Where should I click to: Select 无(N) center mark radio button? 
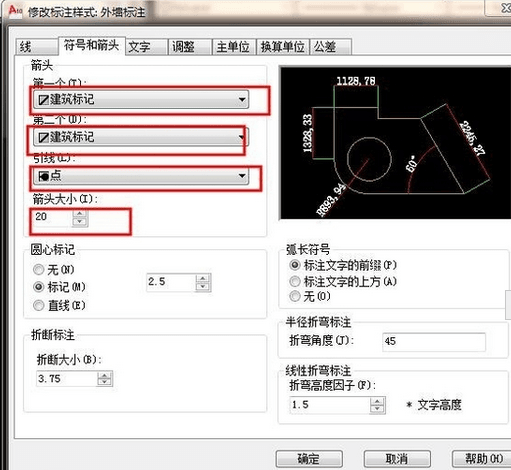tap(39, 269)
